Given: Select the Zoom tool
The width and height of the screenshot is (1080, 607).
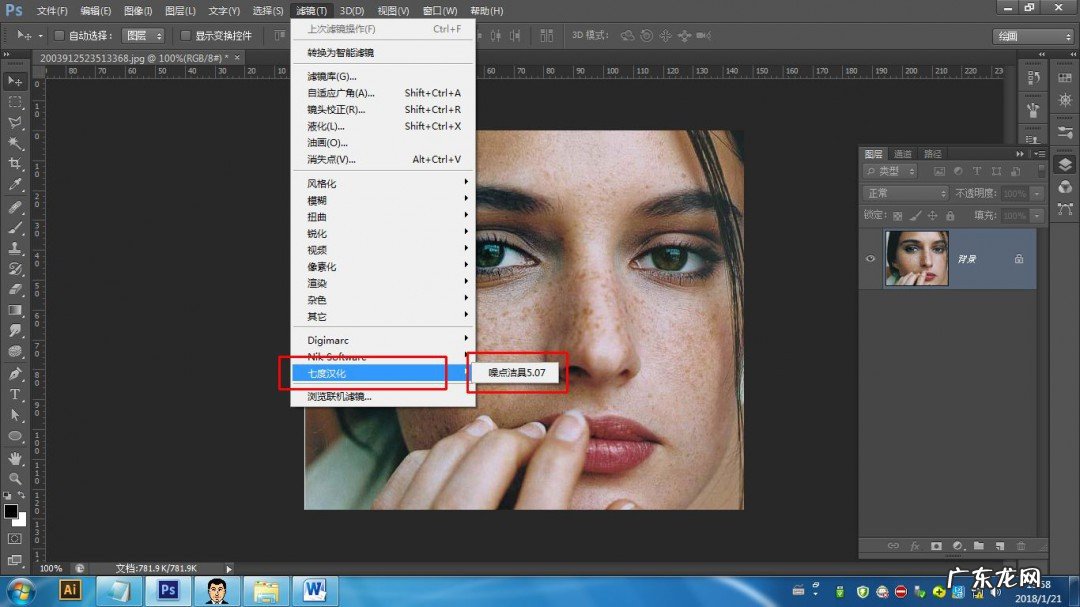Looking at the screenshot, I should 15,478.
